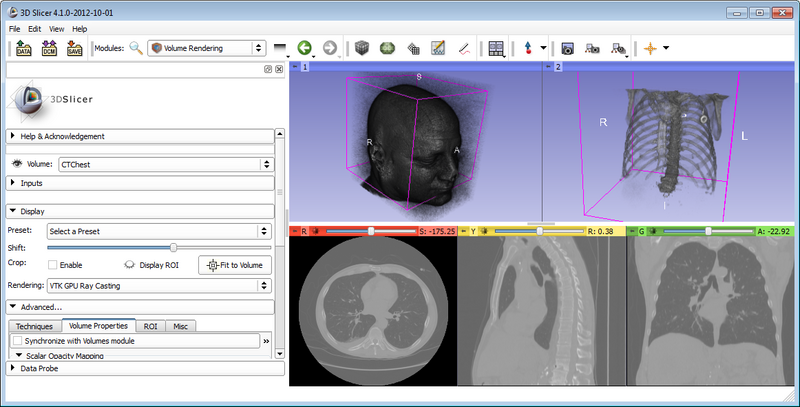Select the Volume Properties tab

[x=98, y=325]
